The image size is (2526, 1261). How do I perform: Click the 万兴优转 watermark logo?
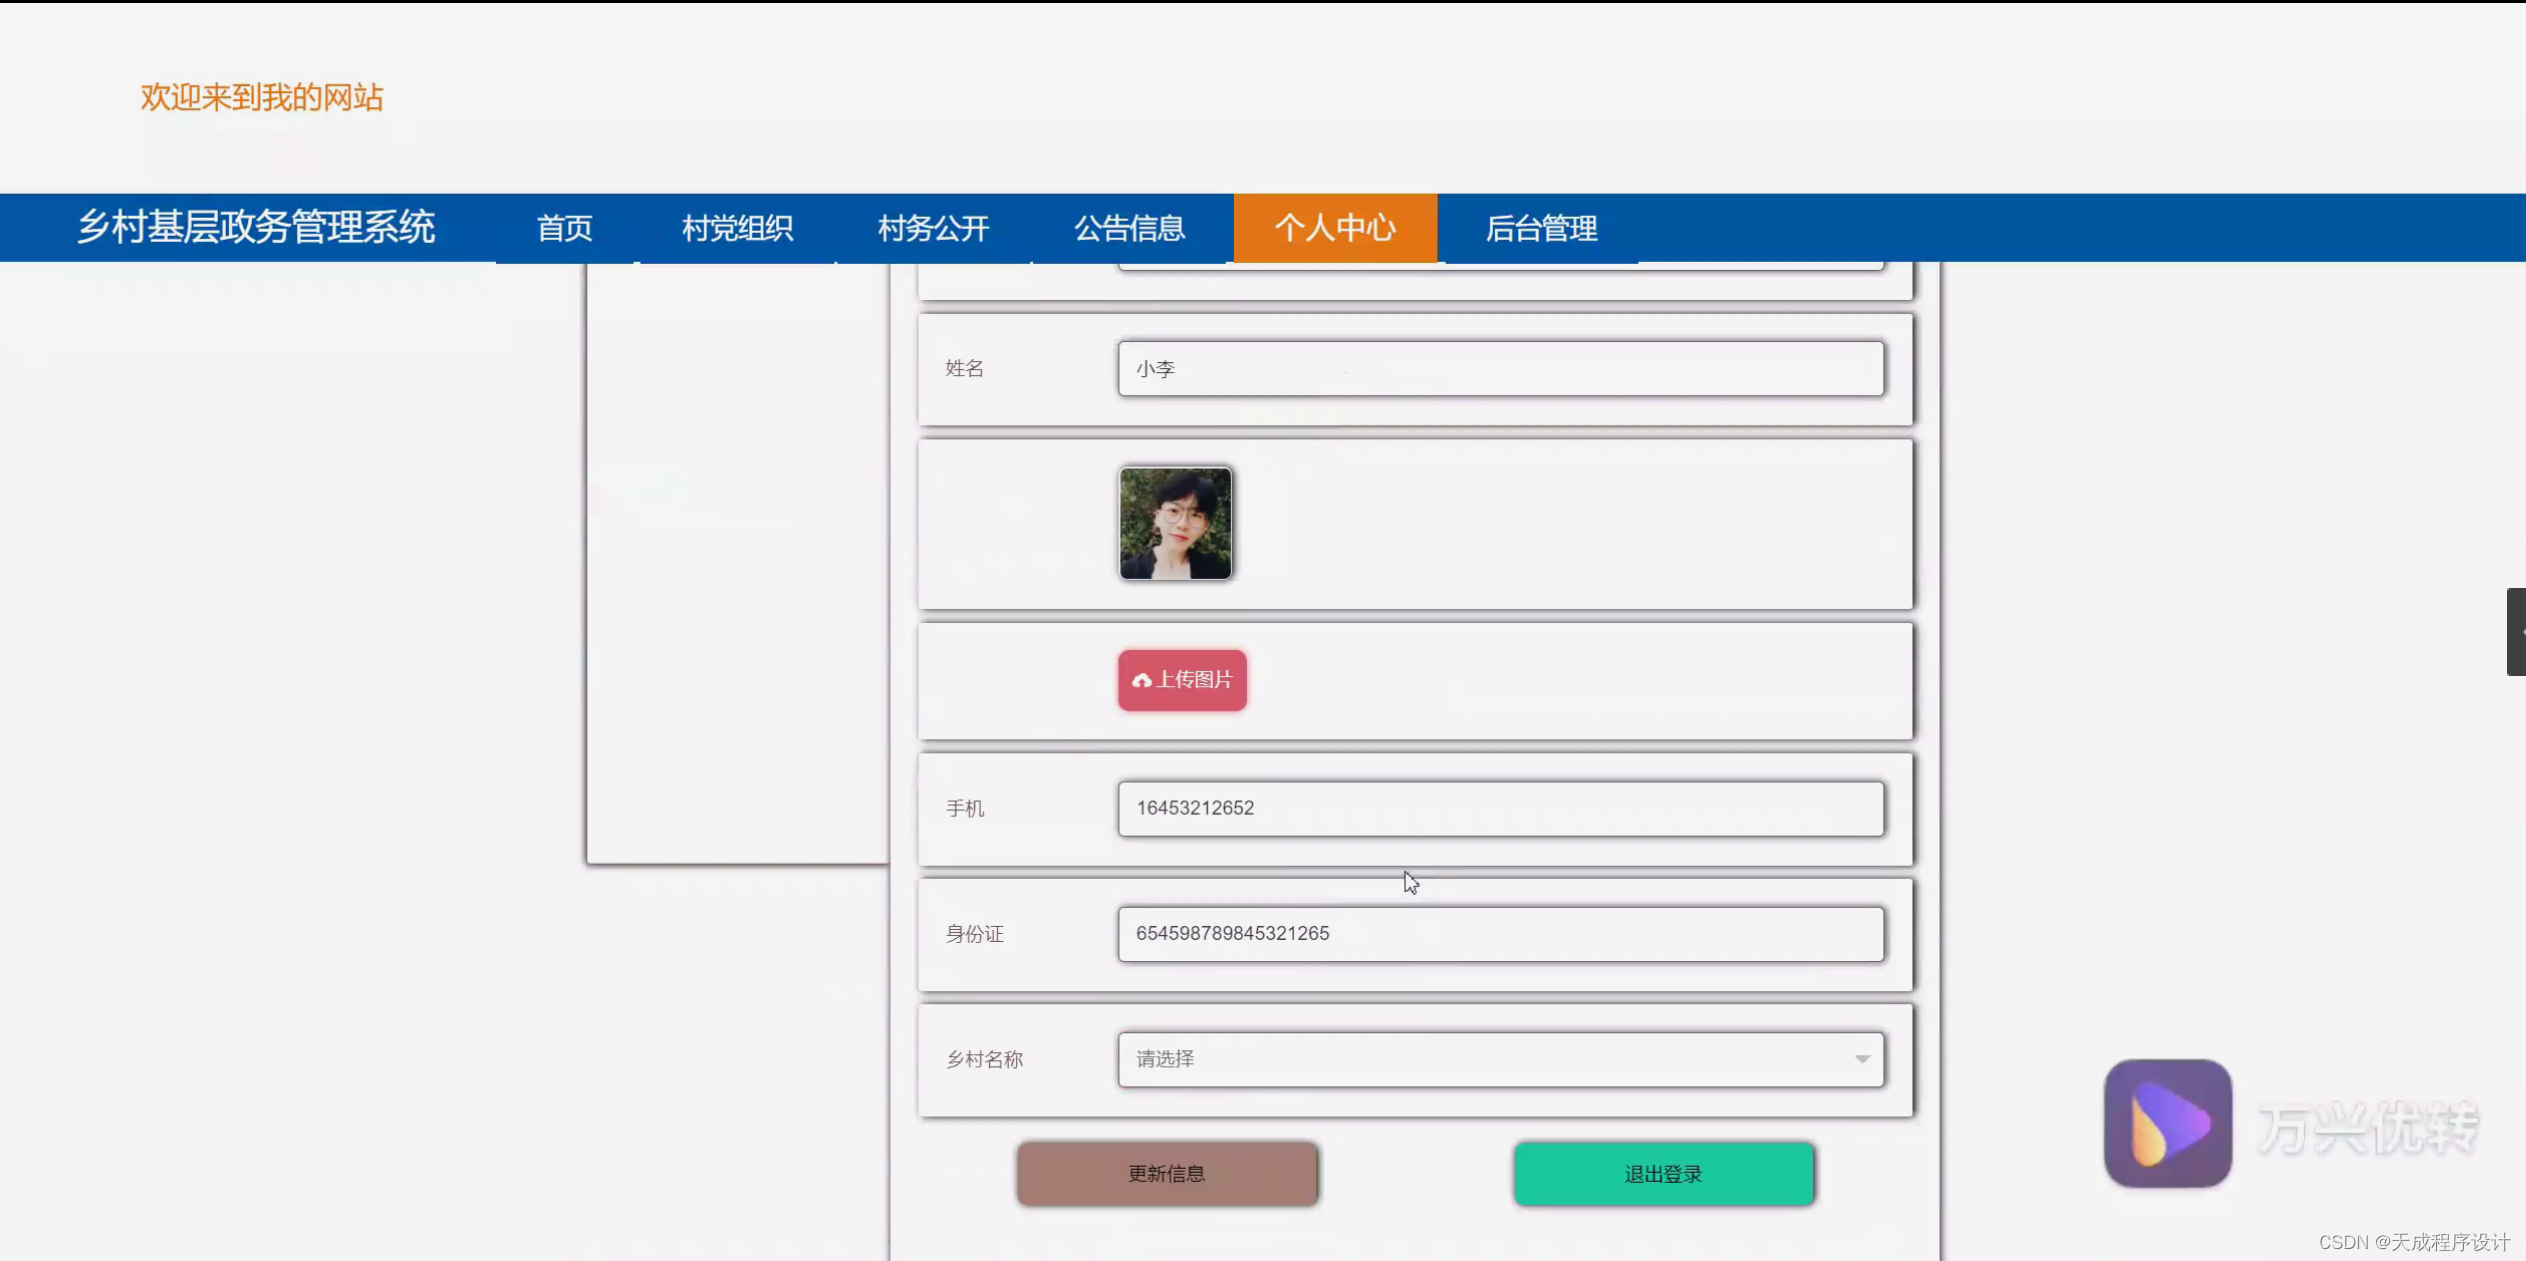coord(2166,1123)
